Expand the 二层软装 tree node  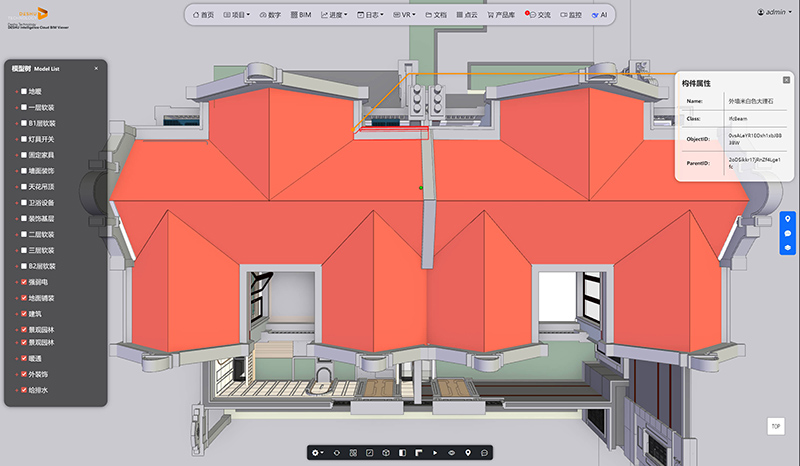pos(16,234)
